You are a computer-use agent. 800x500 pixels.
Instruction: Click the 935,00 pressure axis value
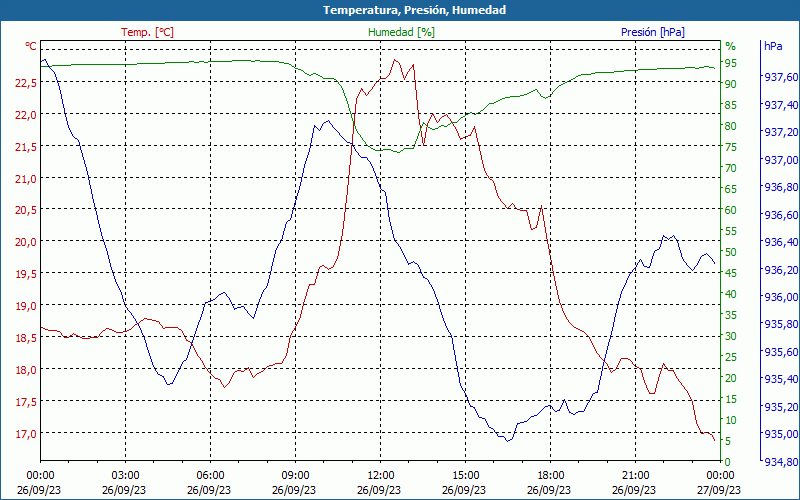point(781,434)
